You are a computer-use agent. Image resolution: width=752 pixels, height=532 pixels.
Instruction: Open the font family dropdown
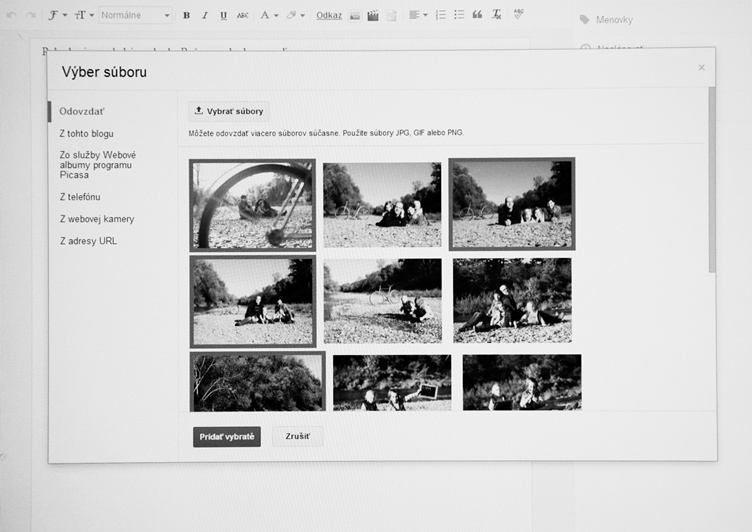coord(58,15)
